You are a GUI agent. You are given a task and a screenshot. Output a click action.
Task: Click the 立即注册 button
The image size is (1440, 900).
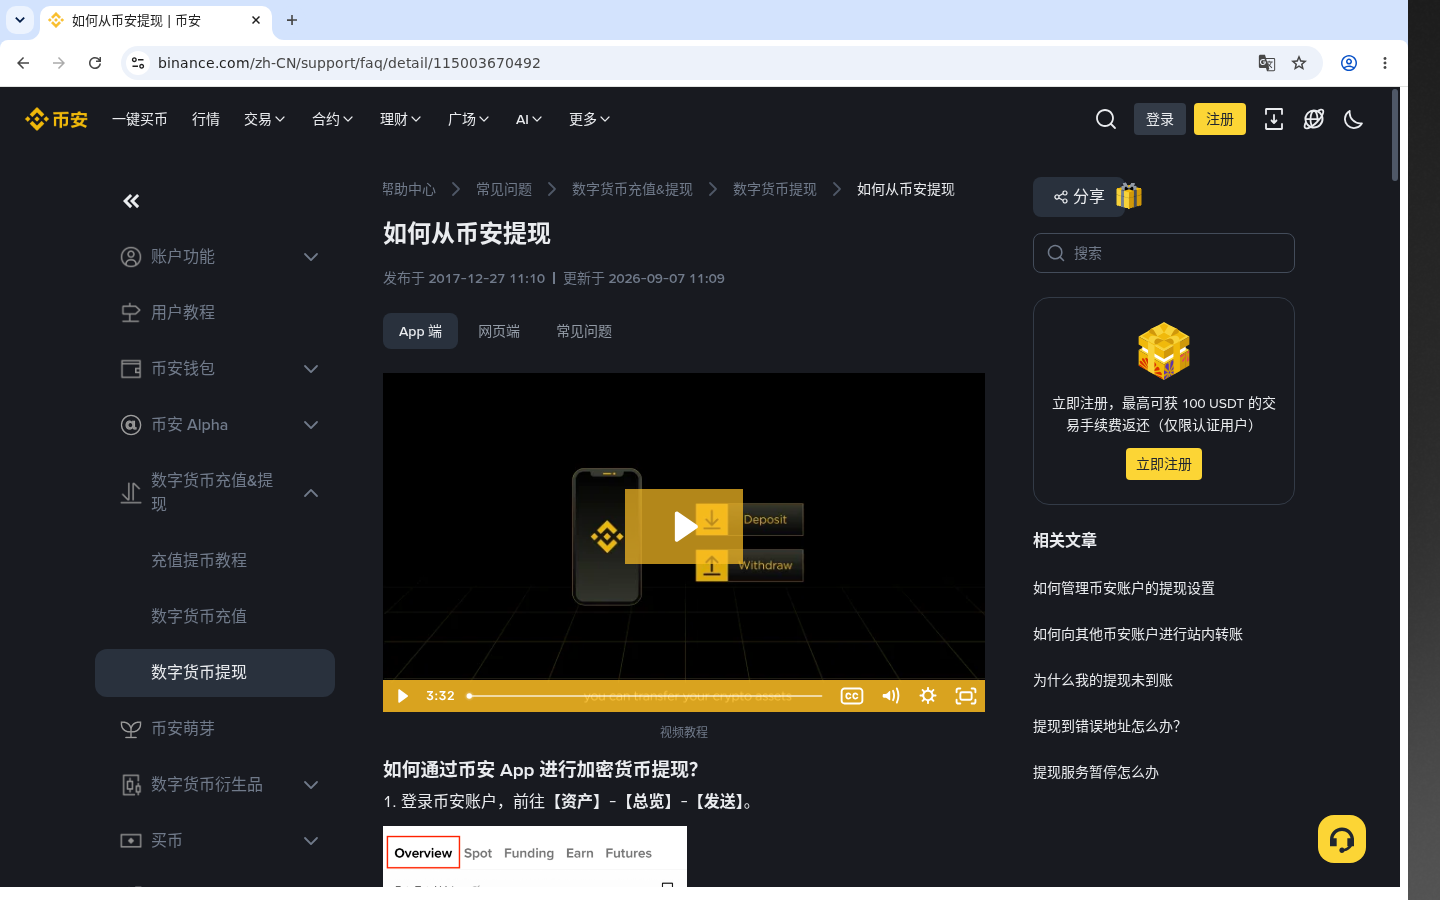pos(1164,464)
